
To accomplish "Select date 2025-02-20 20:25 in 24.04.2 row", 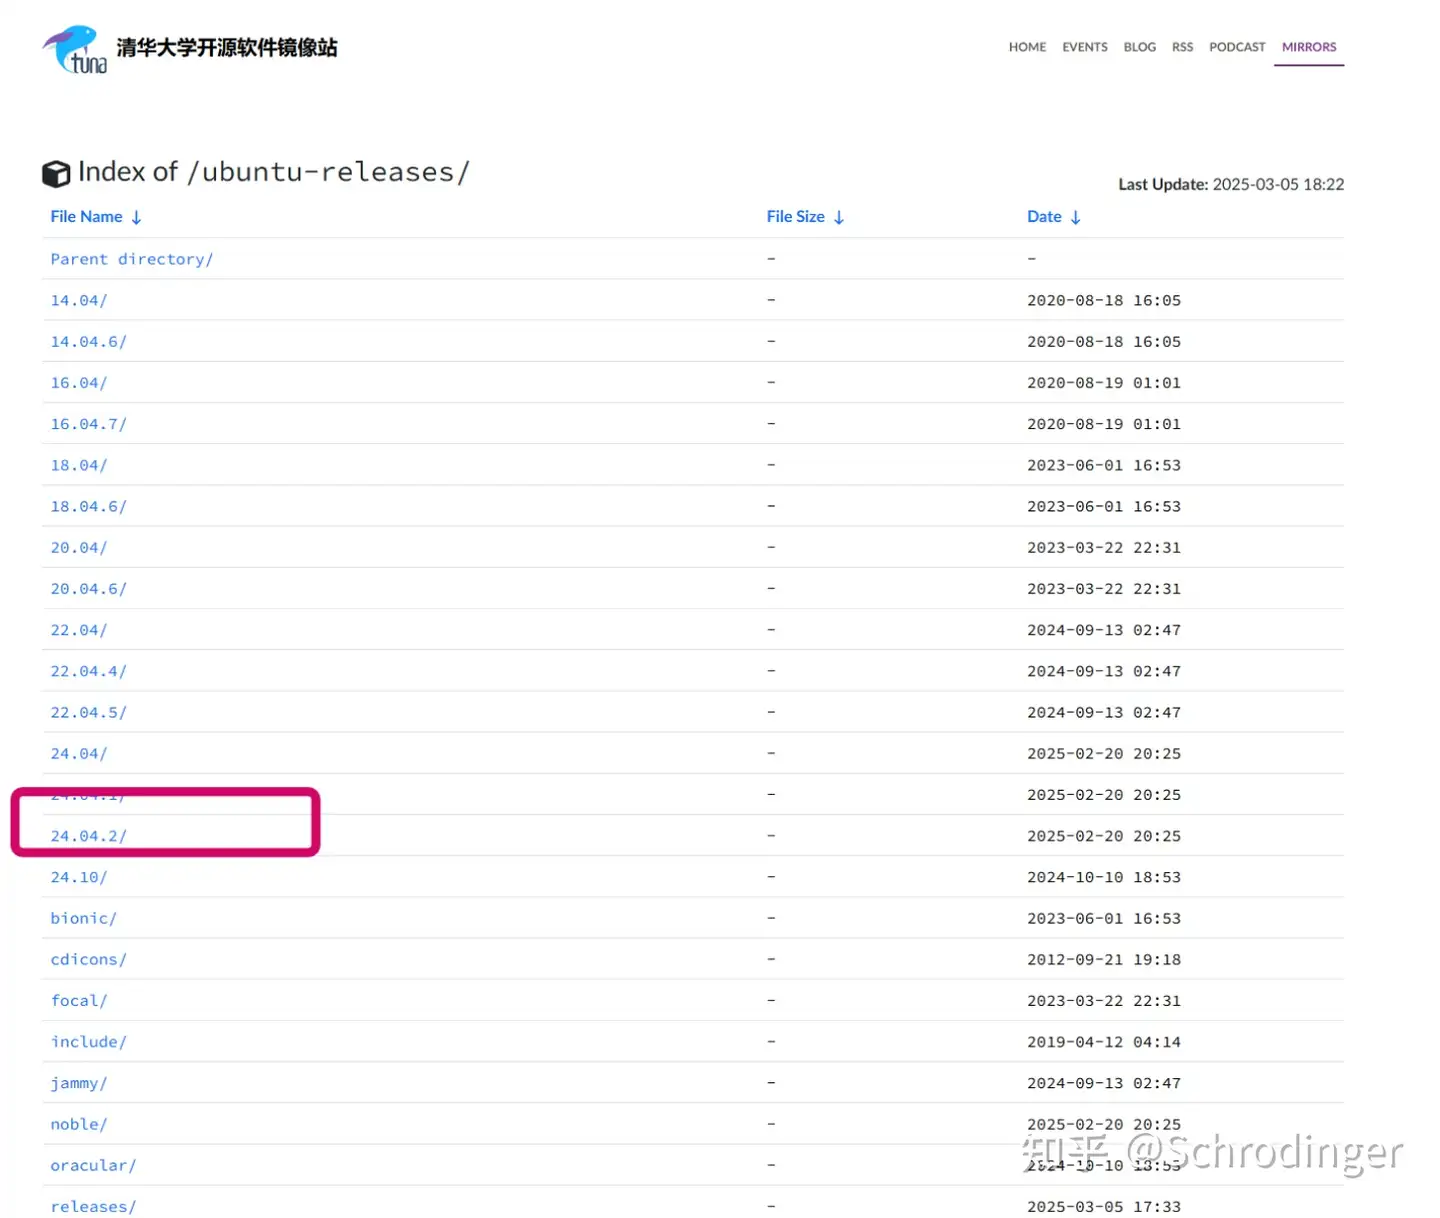I will [1104, 836].
